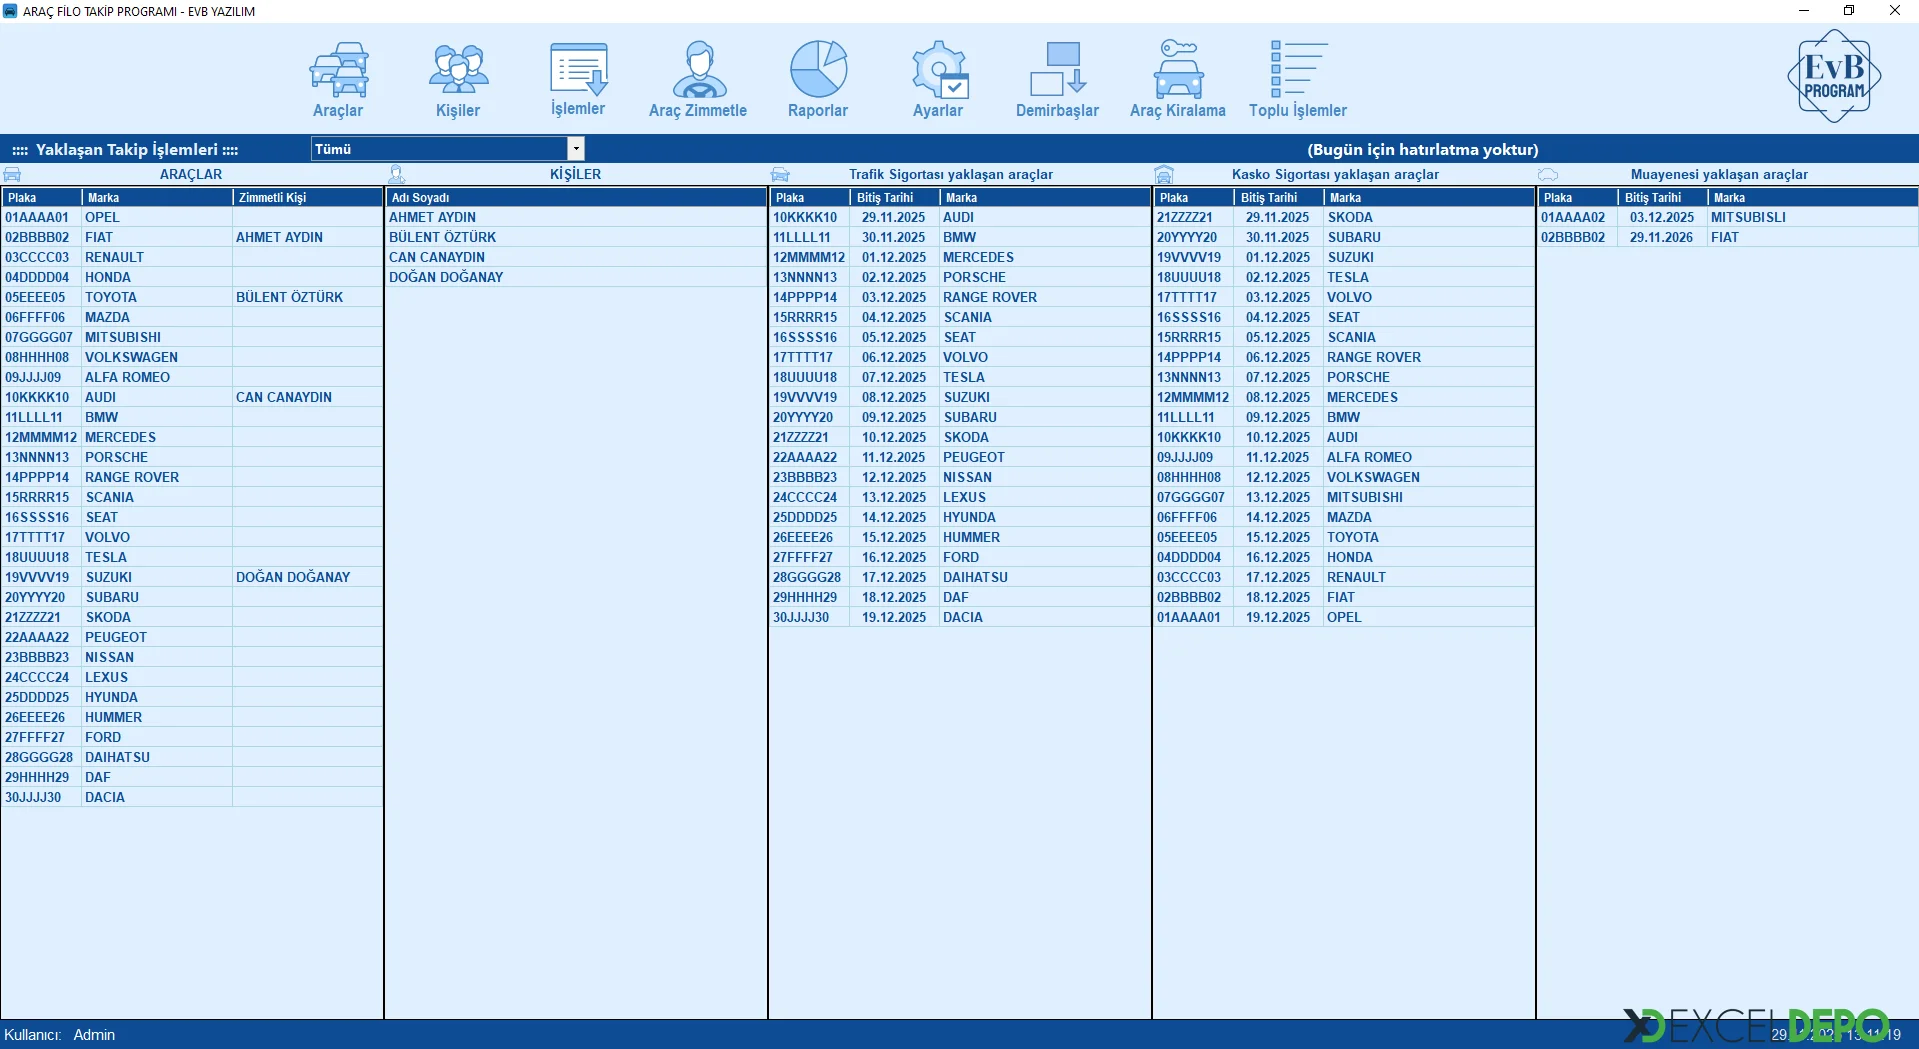Select vehicle row 05EEEE05 TOYOTA
This screenshot has height=1049, width=1919.
110,297
